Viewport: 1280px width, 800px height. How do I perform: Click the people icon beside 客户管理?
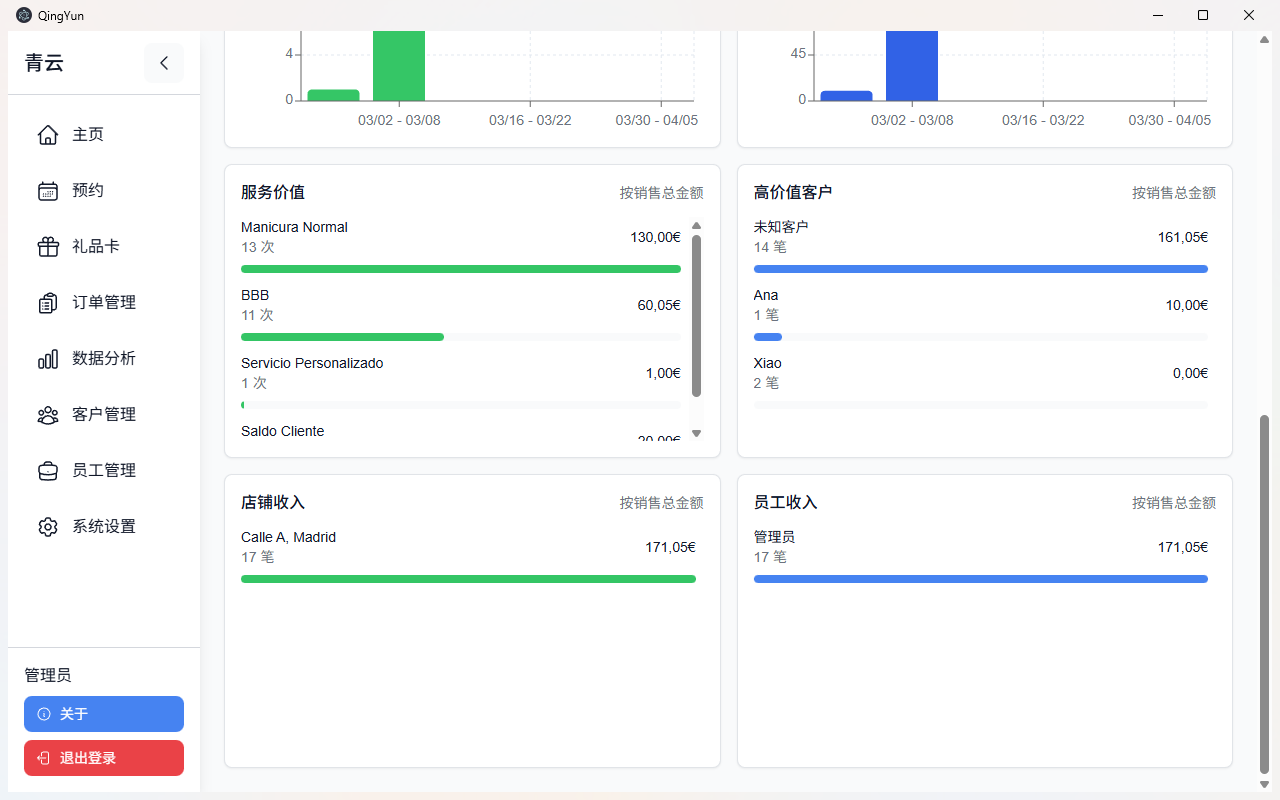click(48, 415)
